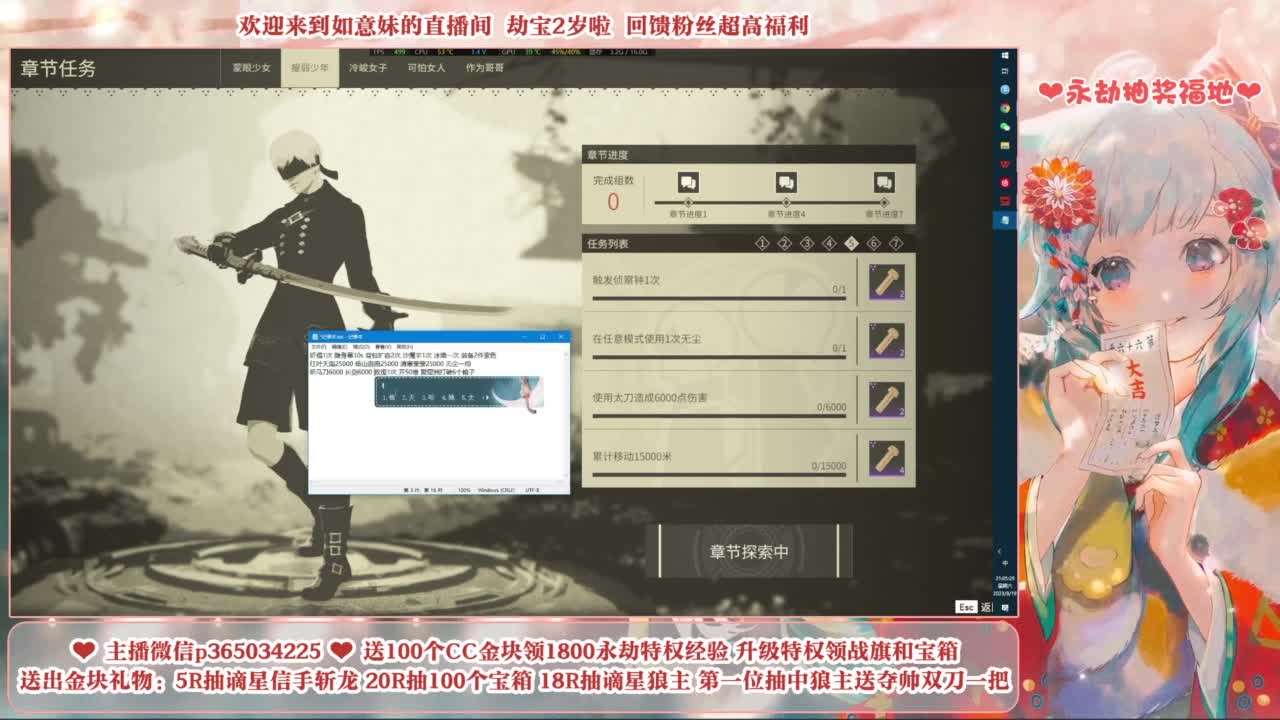Select task group 3 diamond
The image size is (1280, 720).
pyautogui.click(x=807, y=243)
